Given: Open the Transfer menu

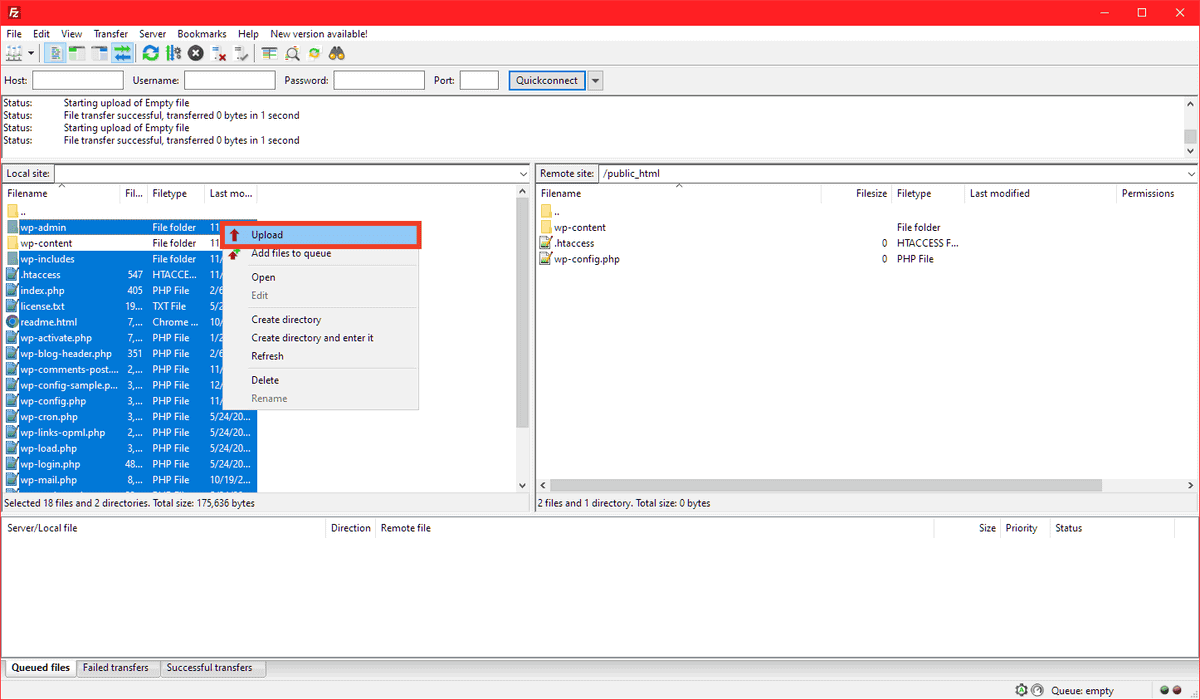Looking at the screenshot, I should click(x=111, y=34).
